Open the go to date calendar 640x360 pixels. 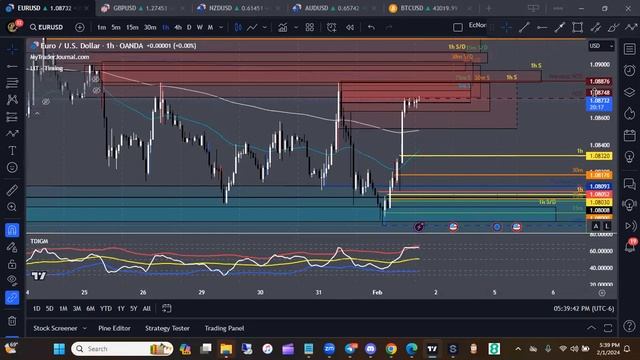click(167, 309)
